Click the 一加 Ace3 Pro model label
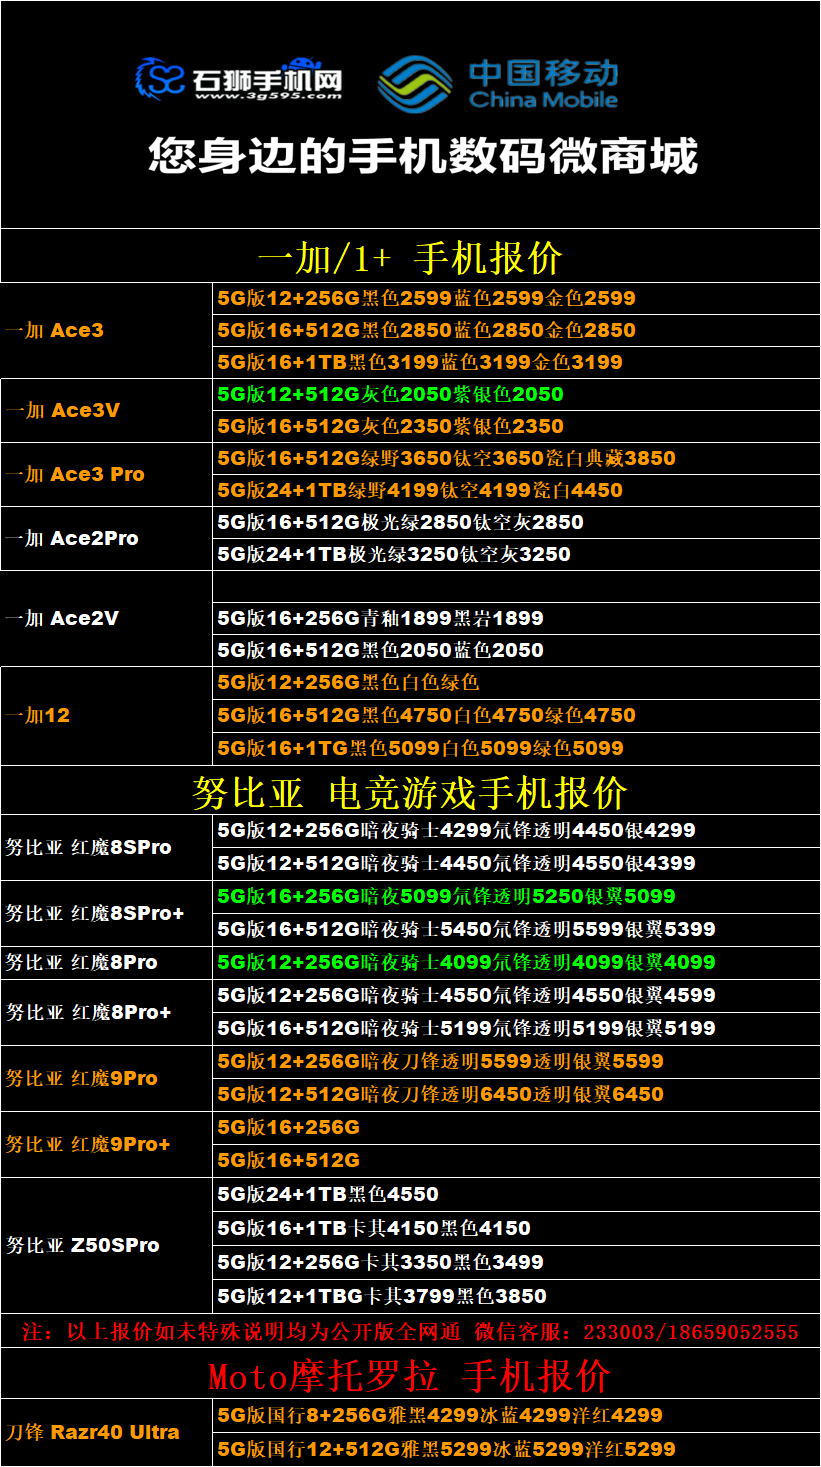Image resolution: width=821 pixels, height=1467 pixels. click(x=75, y=474)
